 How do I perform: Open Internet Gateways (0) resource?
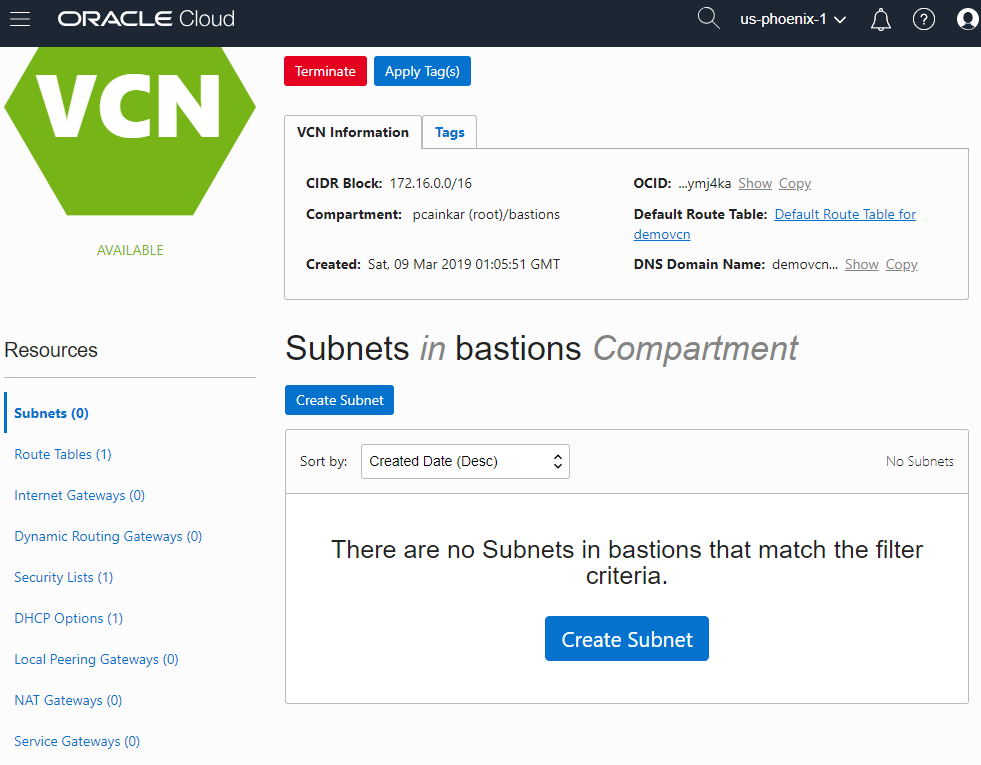(x=79, y=495)
